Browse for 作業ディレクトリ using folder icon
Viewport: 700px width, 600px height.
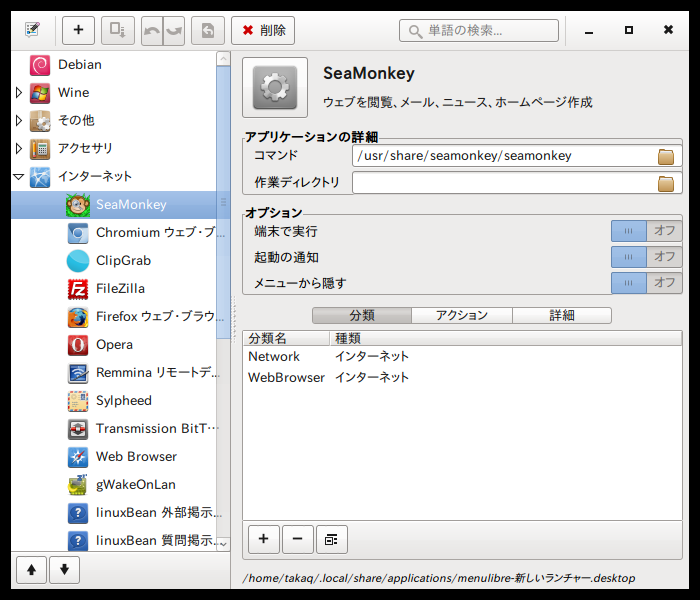(665, 183)
